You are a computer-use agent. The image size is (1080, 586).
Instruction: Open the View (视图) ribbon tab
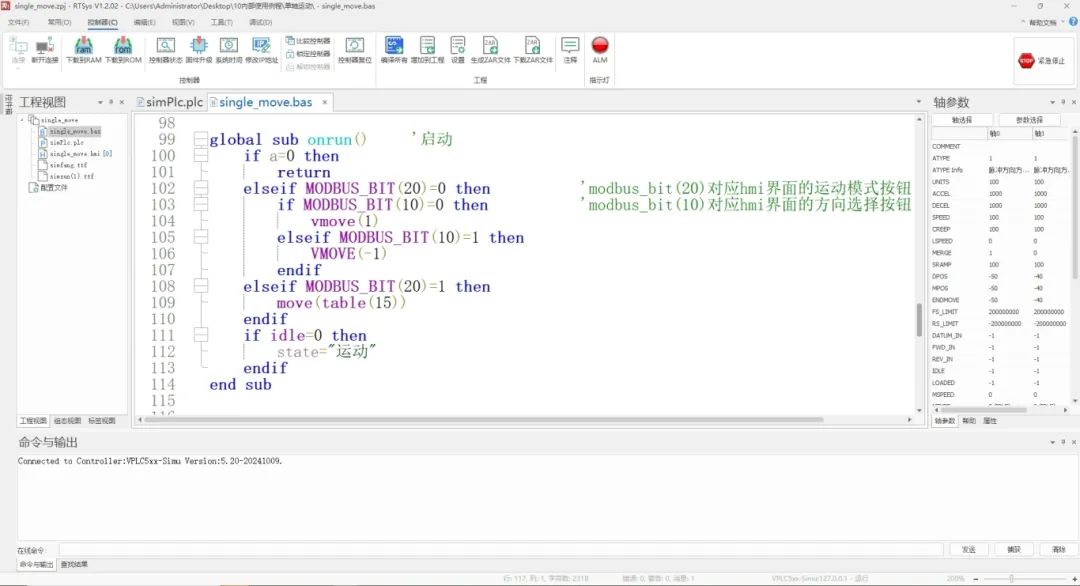tap(183, 22)
